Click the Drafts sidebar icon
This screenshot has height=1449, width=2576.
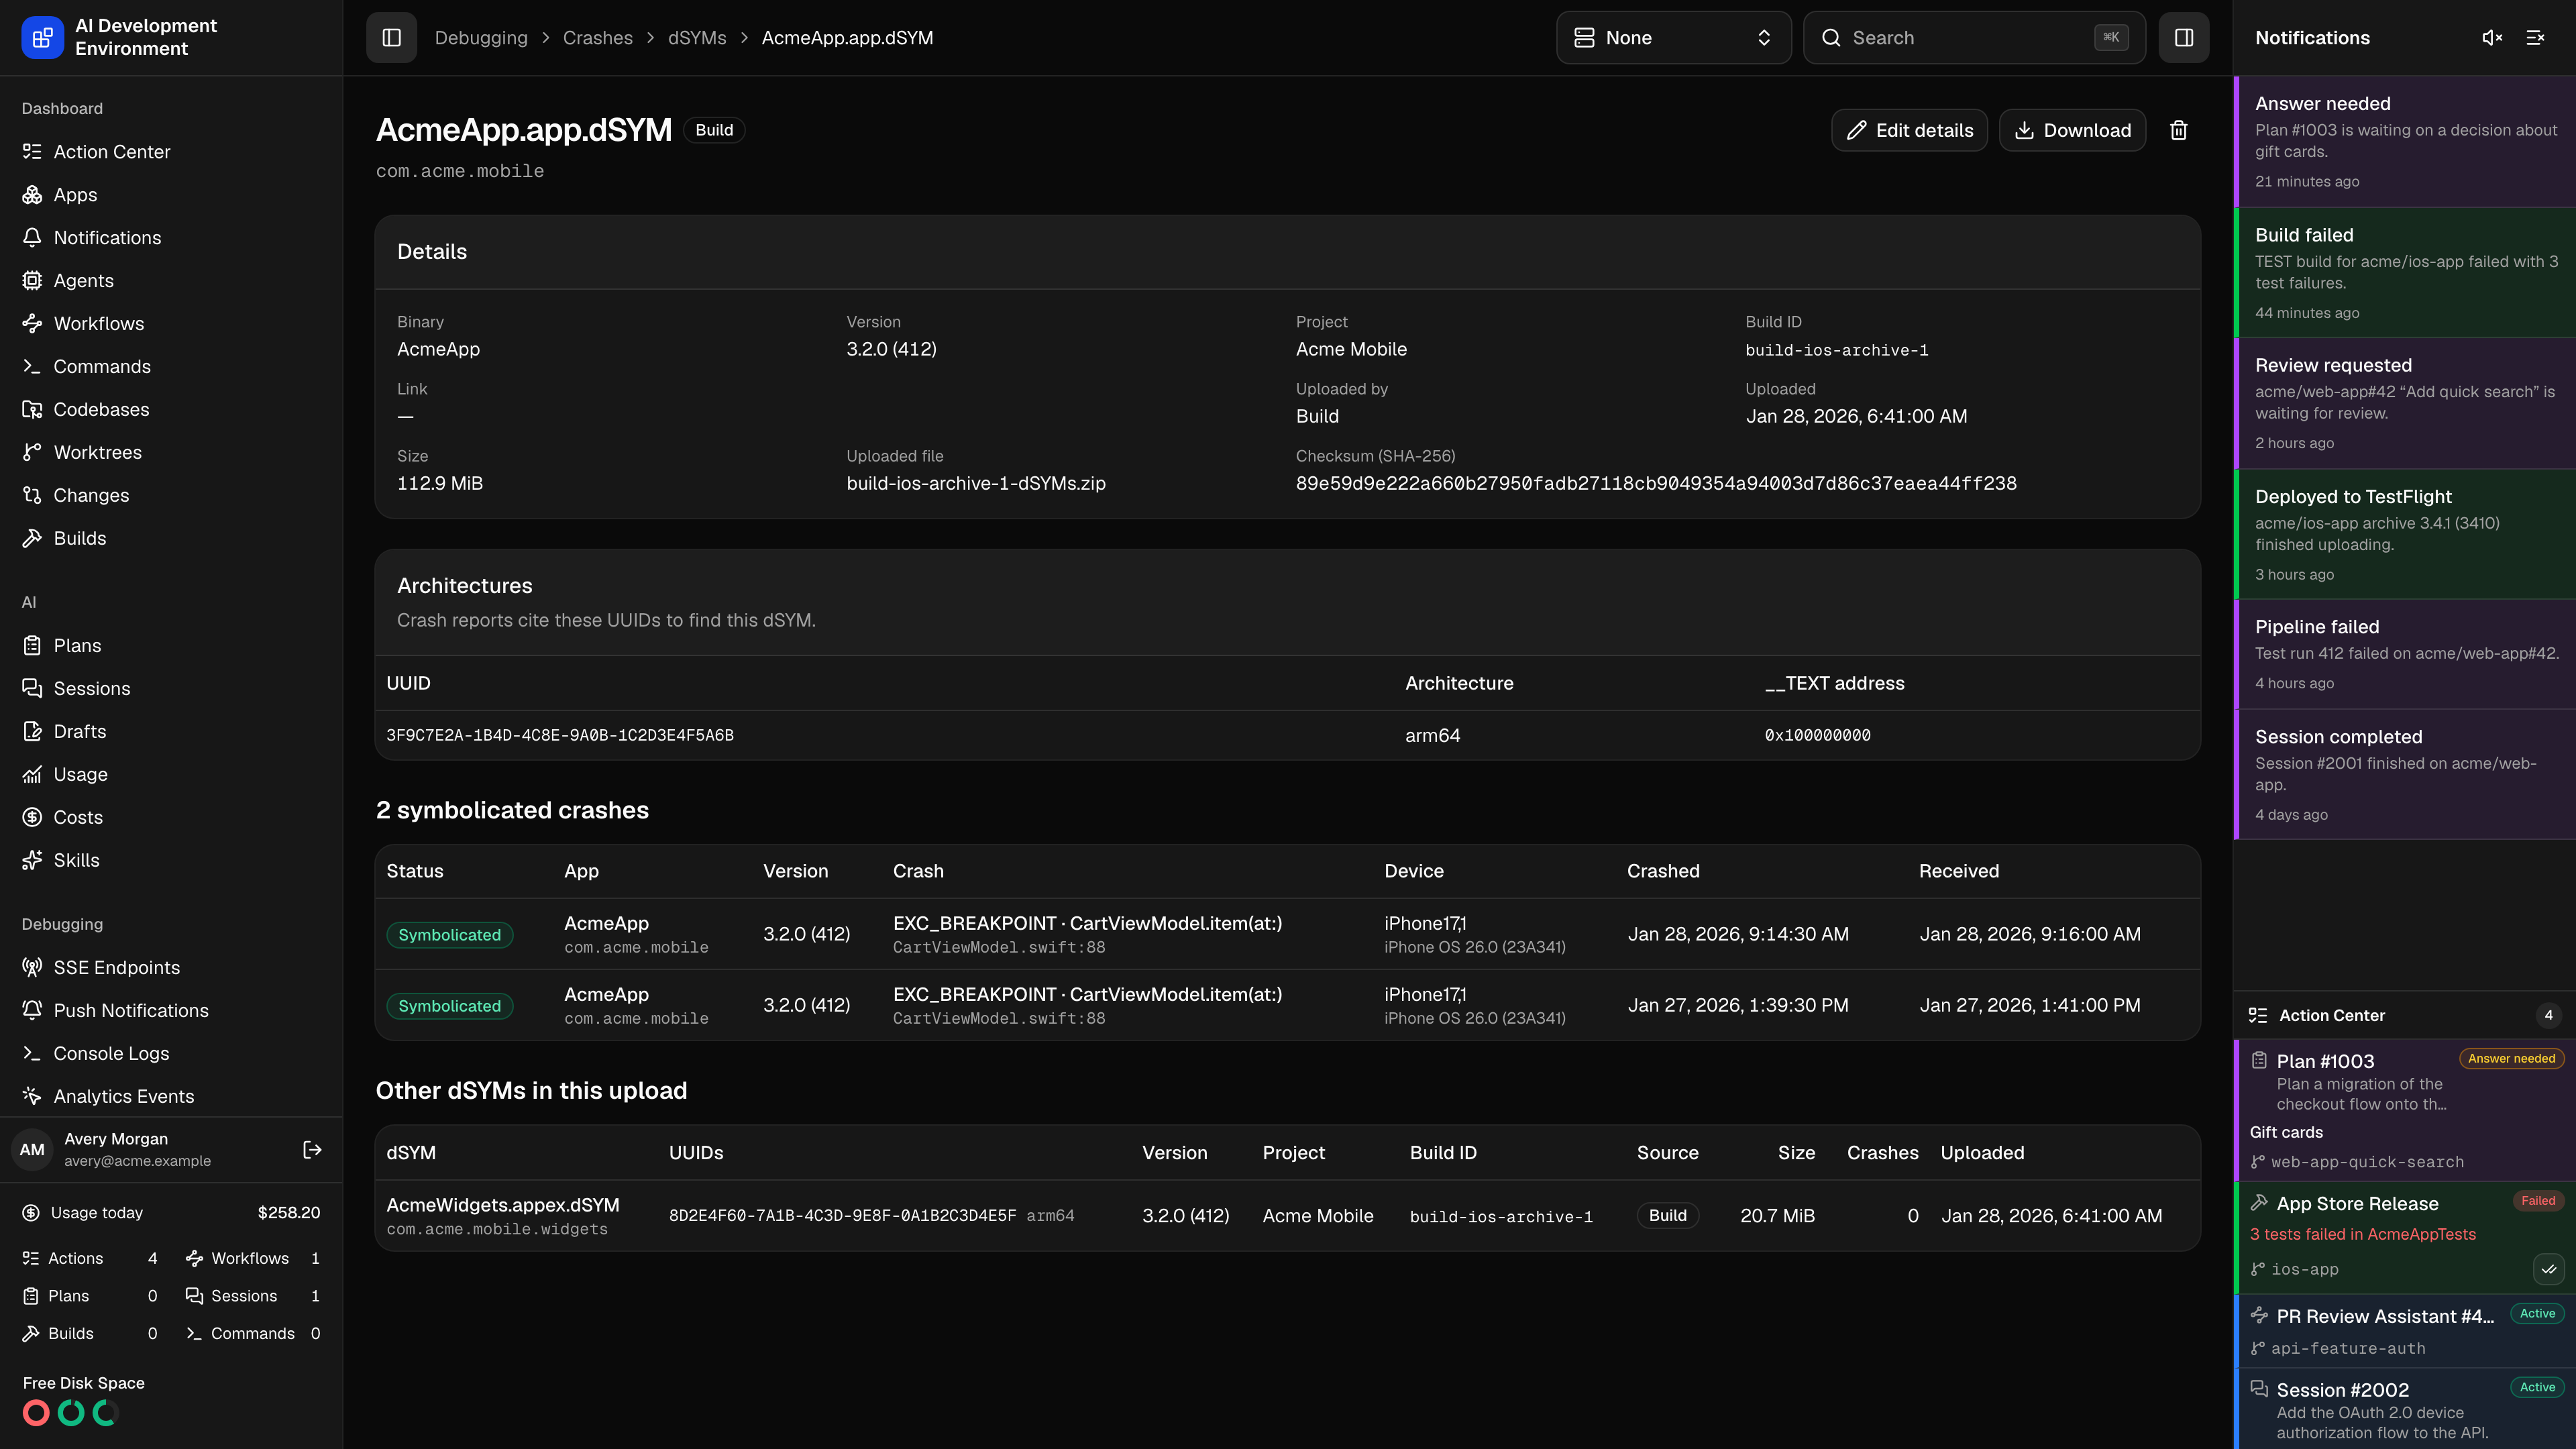[32, 732]
